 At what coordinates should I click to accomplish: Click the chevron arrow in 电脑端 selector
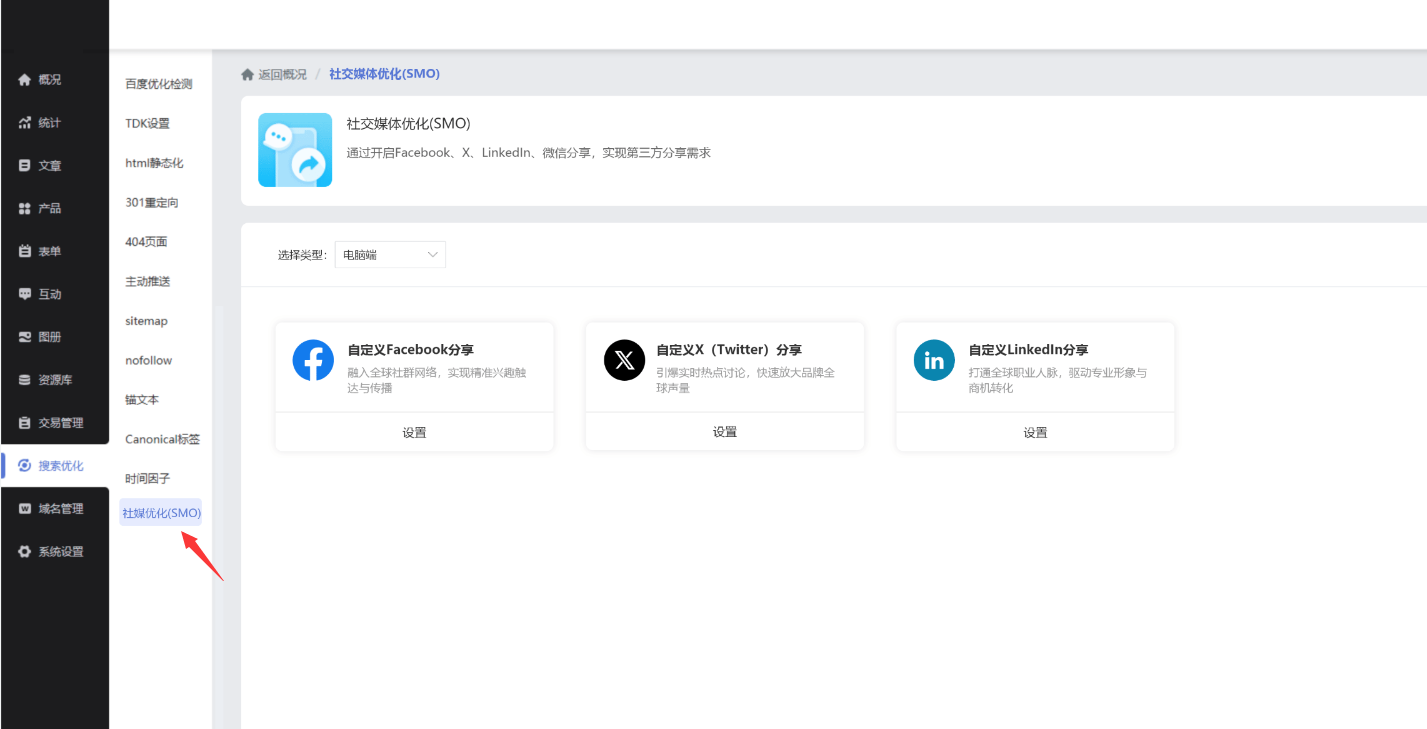pyautogui.click(x=433, y=255)
